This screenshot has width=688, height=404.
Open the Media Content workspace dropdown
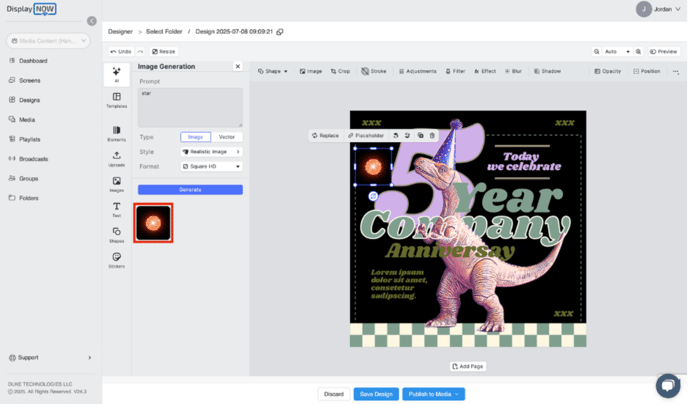(x=48, y=41)
